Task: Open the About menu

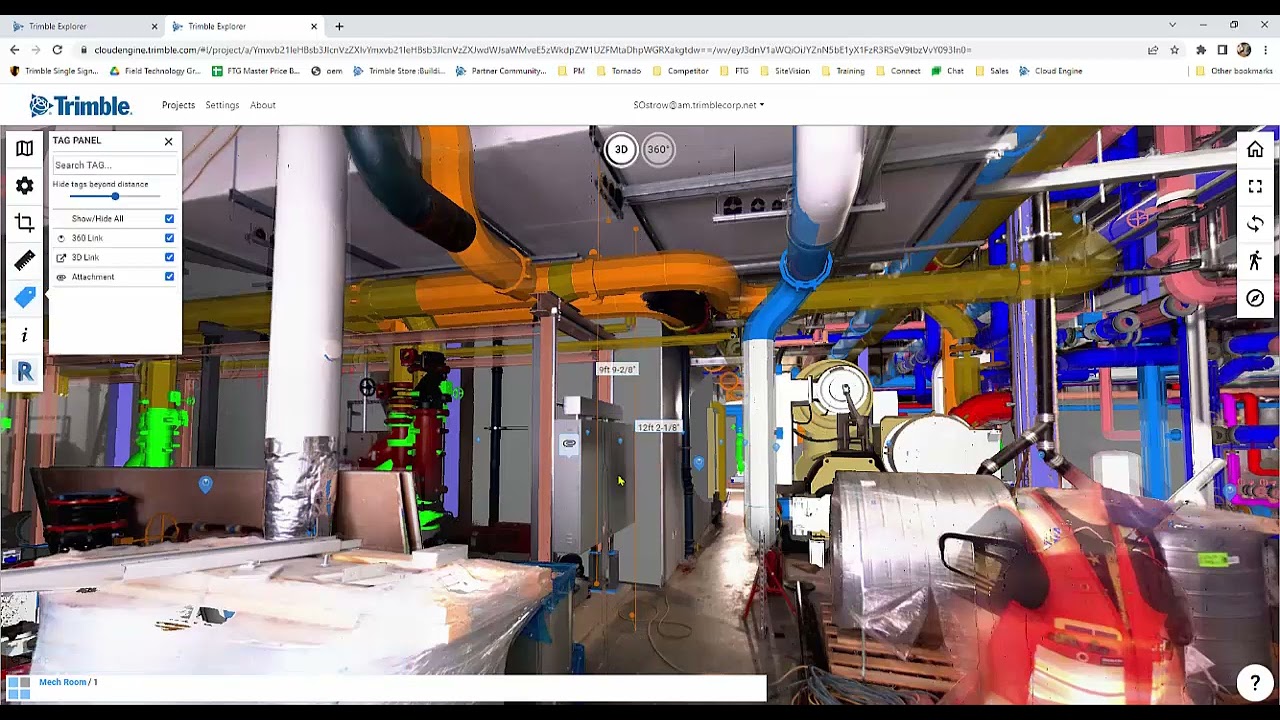Action: click(x=262, y=105)
